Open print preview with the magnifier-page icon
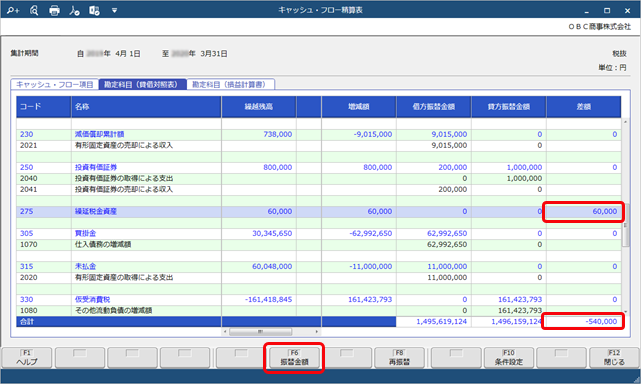Viewport: 641px width, 384px height. pos(34,11)
